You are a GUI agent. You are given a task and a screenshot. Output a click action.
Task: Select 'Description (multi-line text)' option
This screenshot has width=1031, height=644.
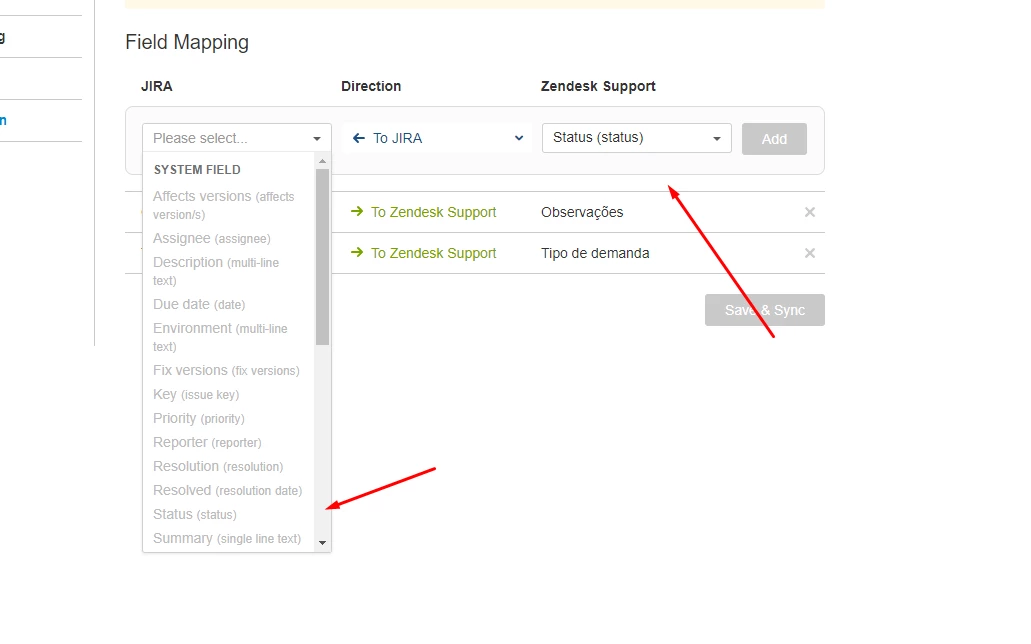coord(229,271)
